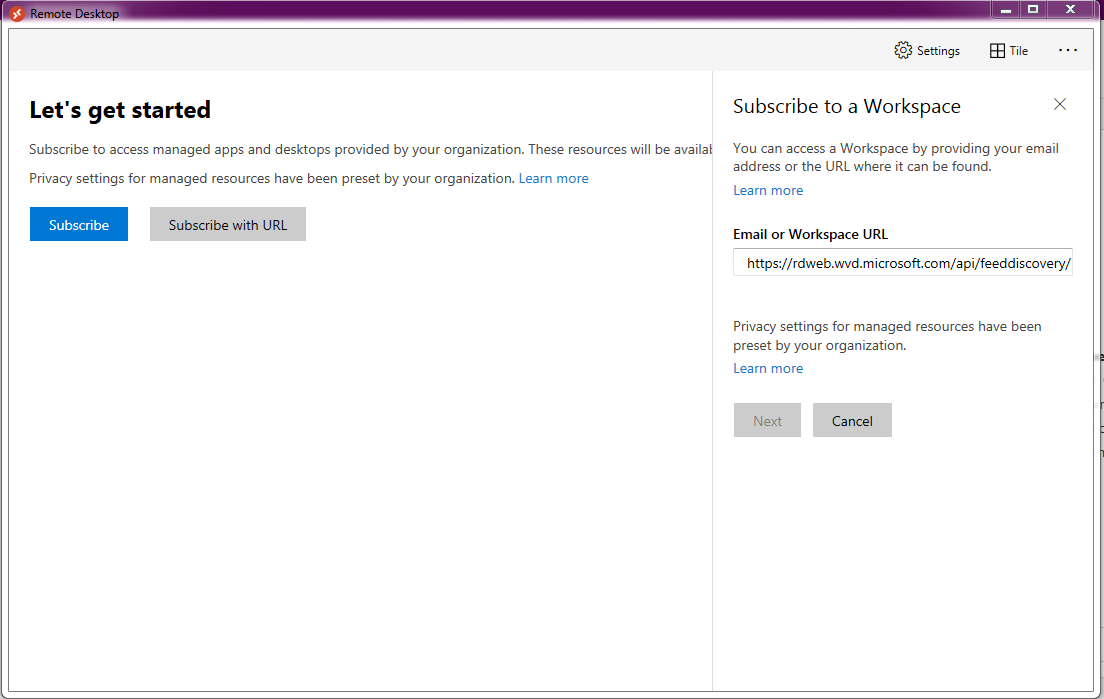
Task: Select the grid icon beside the Tile label
Action: [x=995, y=49]
